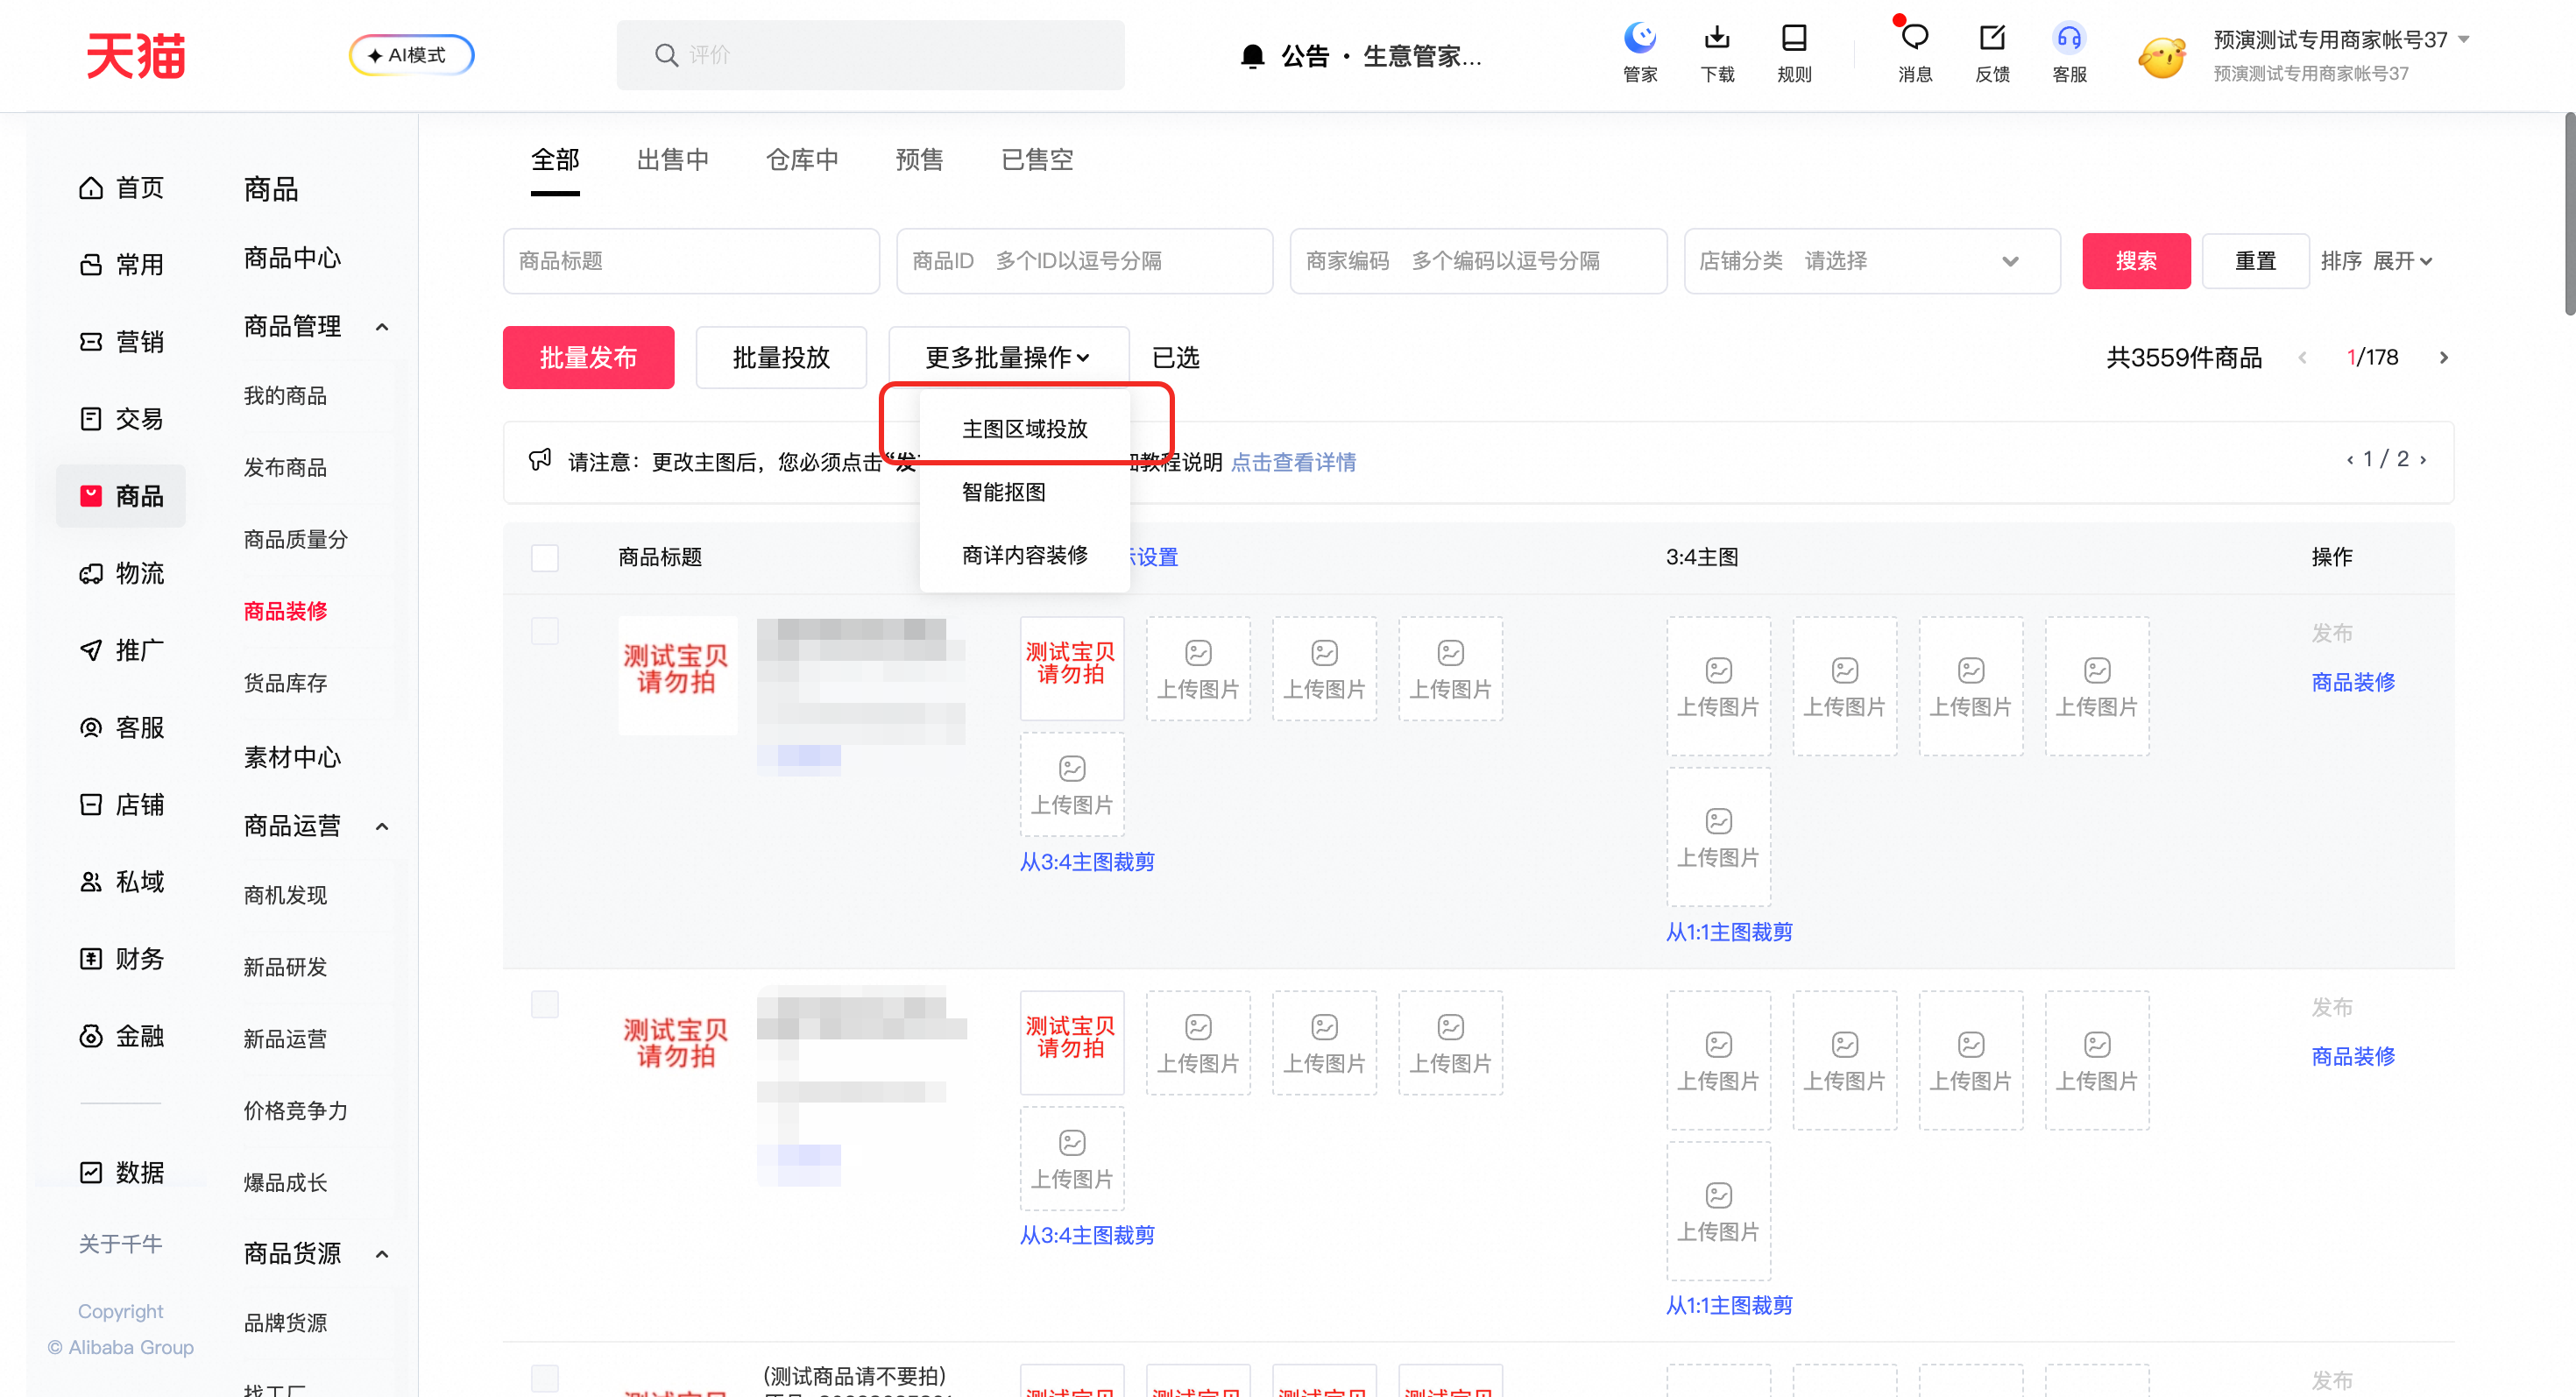Select 商品 in the left sidebar

(x=121, y=496)
